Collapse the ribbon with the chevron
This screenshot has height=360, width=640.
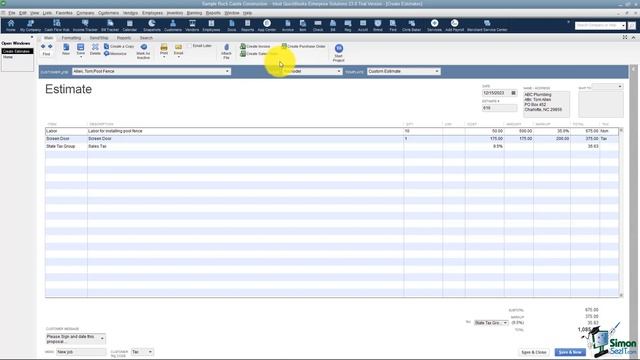click(x=633, y=38)
